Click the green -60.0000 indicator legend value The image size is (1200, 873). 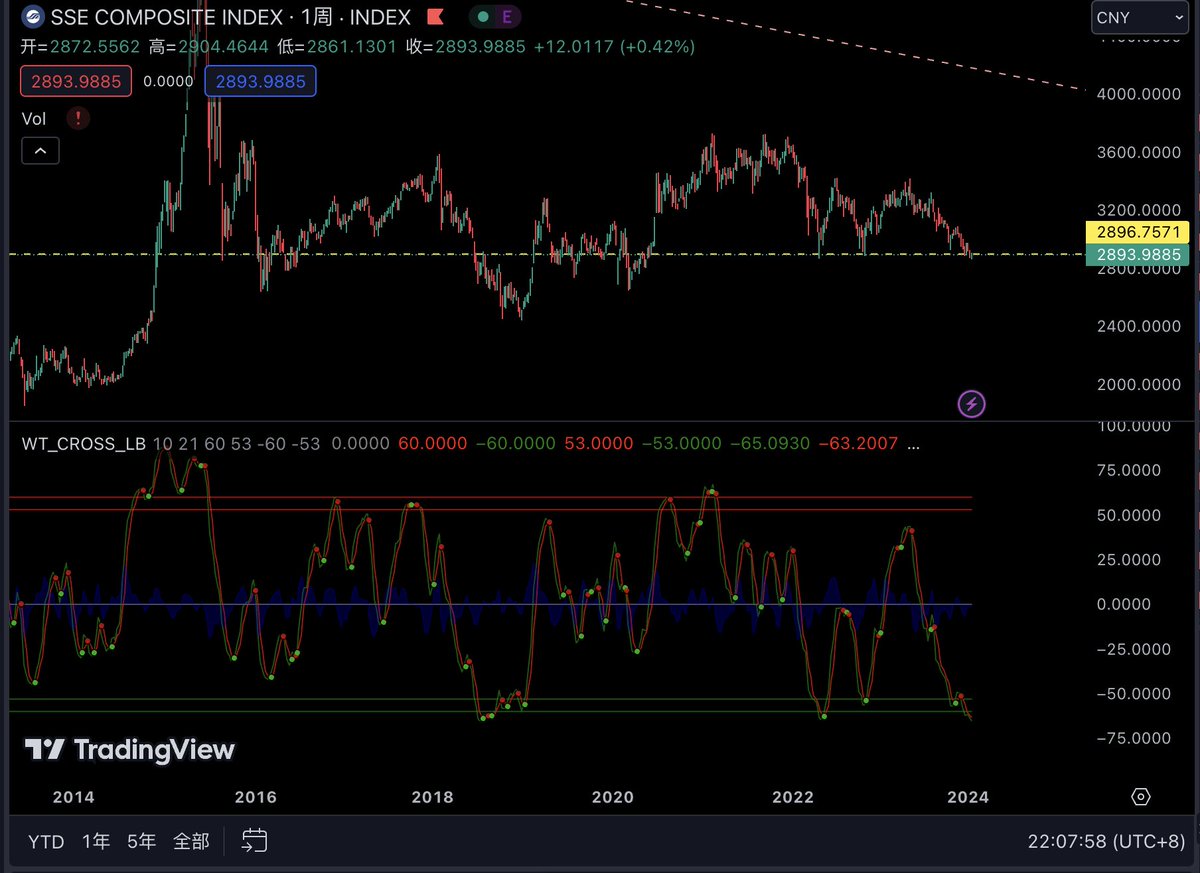(516, 443)
